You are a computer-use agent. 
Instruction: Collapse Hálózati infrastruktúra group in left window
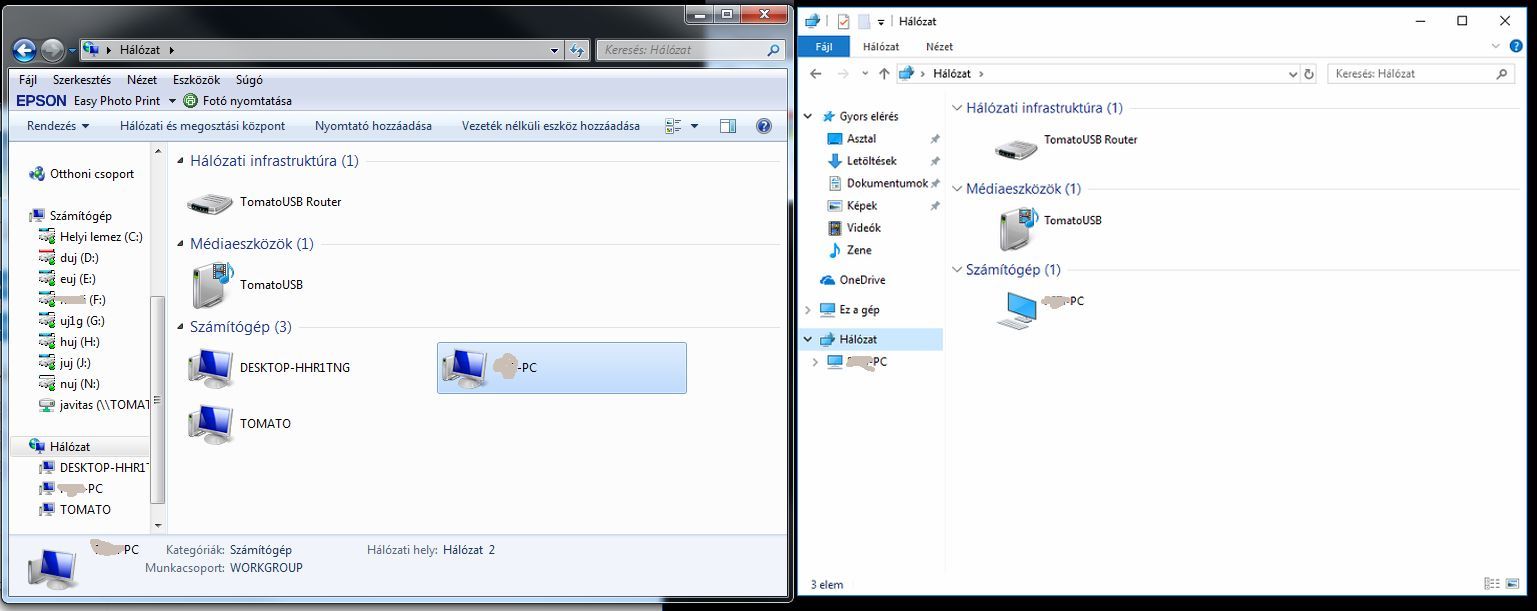coord(180,161)
